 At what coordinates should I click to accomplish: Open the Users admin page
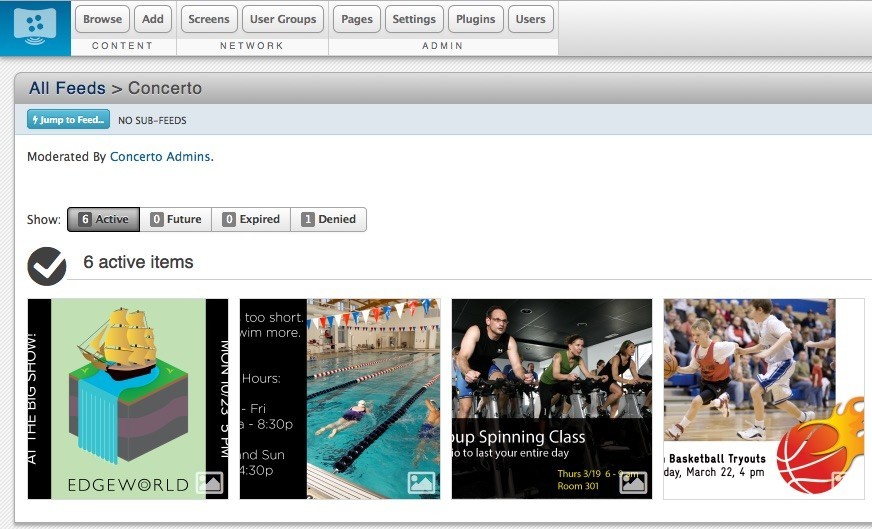(530, 19)
